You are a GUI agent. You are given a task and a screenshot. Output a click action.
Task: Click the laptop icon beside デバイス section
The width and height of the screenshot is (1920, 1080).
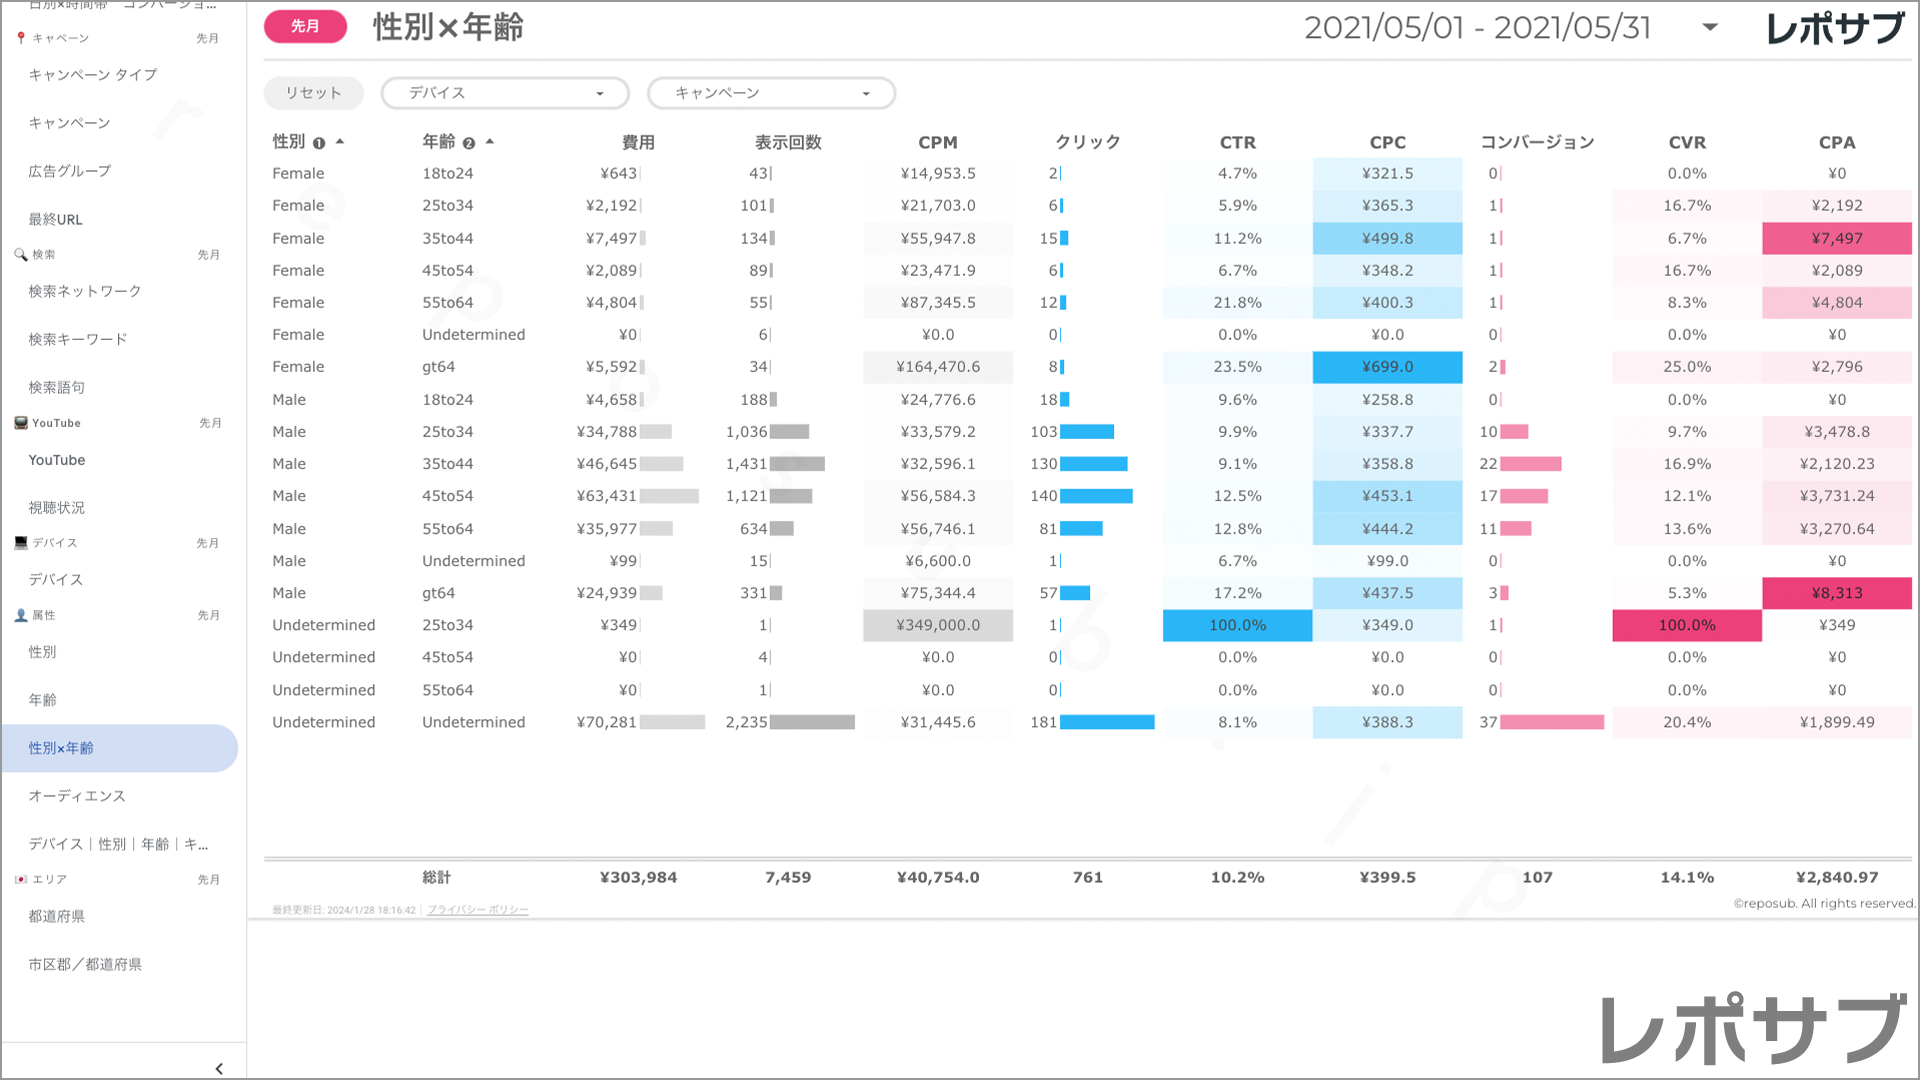pos(21,542)
